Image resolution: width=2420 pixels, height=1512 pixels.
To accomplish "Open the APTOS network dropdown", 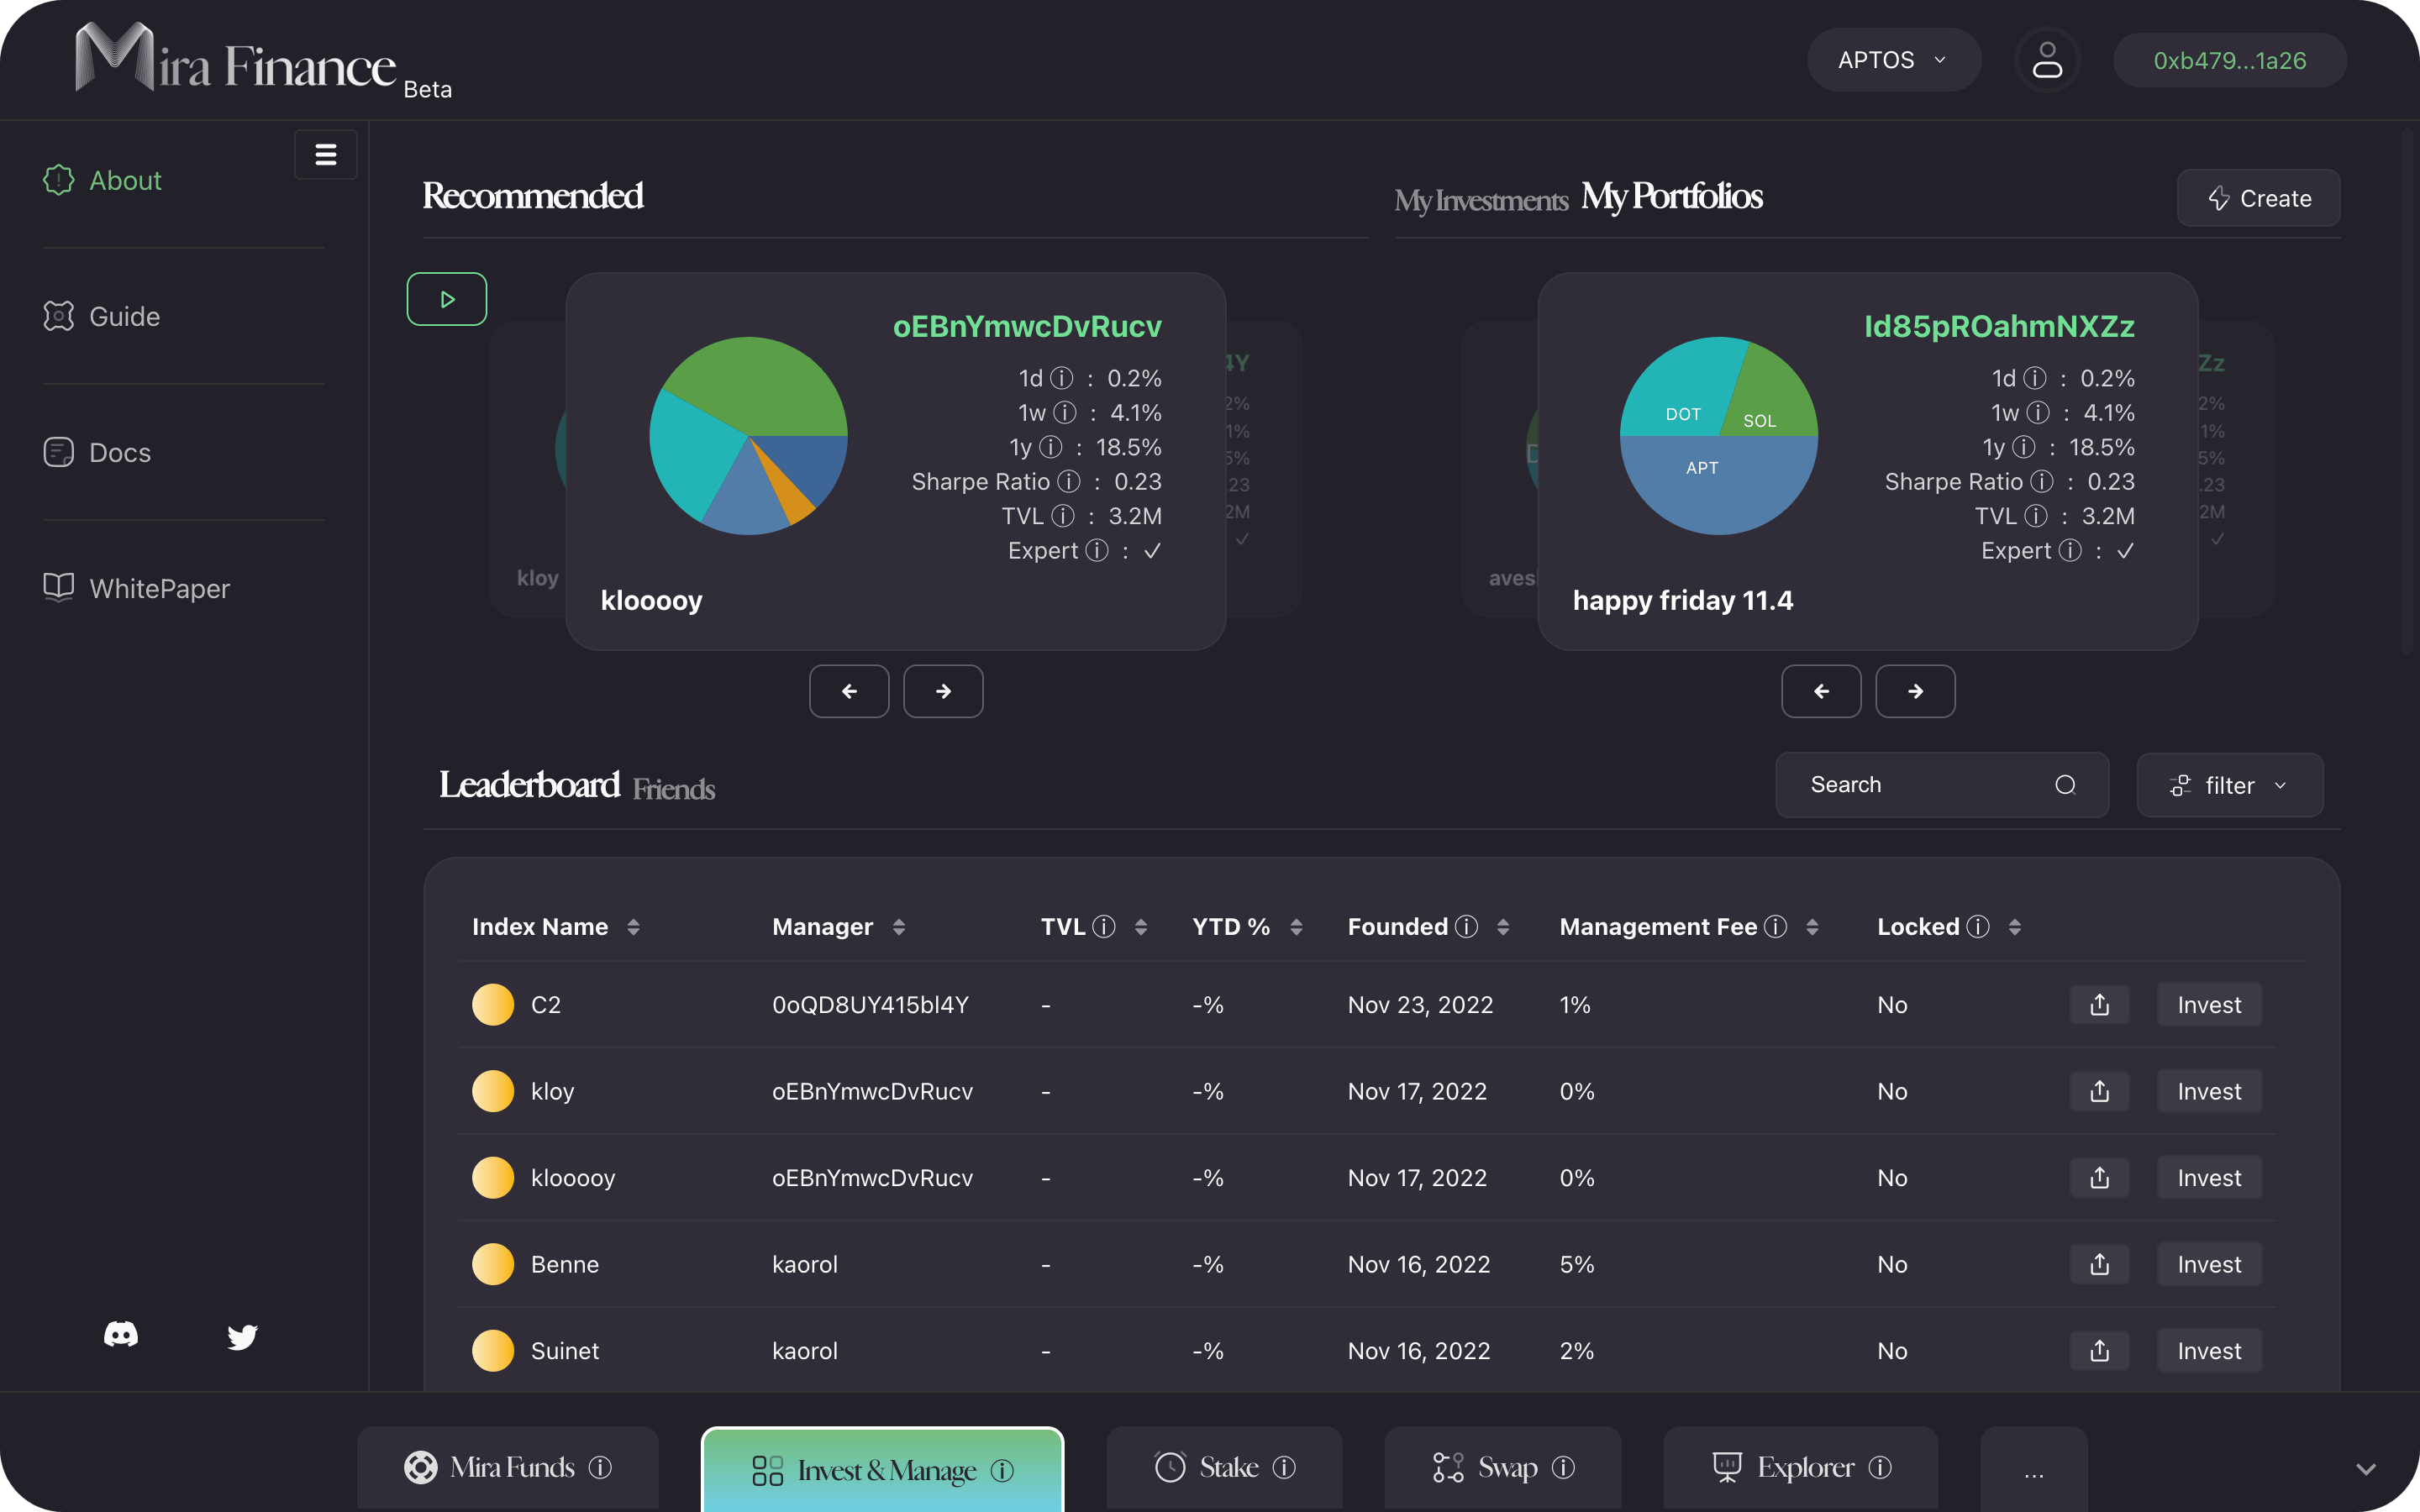I will point(1893,60).
